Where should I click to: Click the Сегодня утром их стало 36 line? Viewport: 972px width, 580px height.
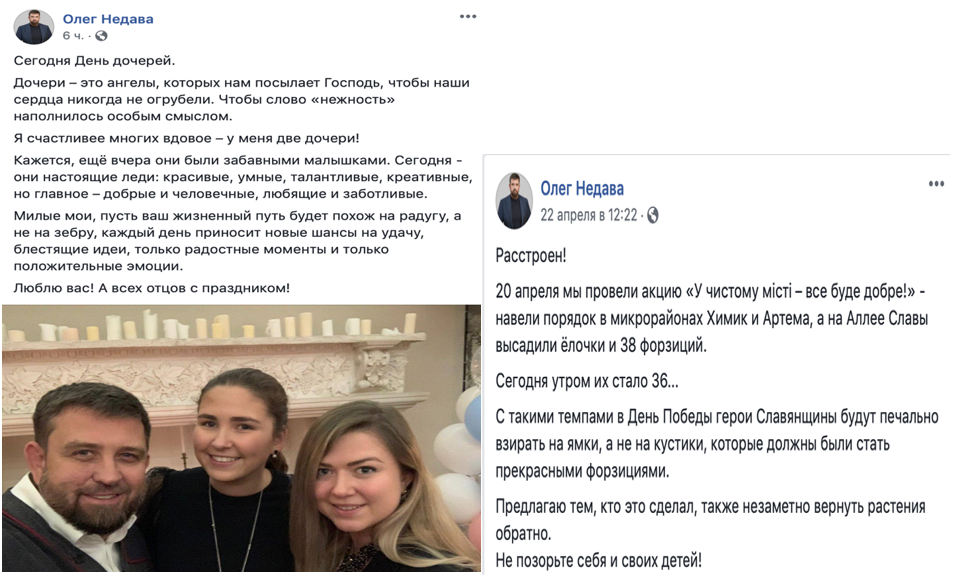586,381
